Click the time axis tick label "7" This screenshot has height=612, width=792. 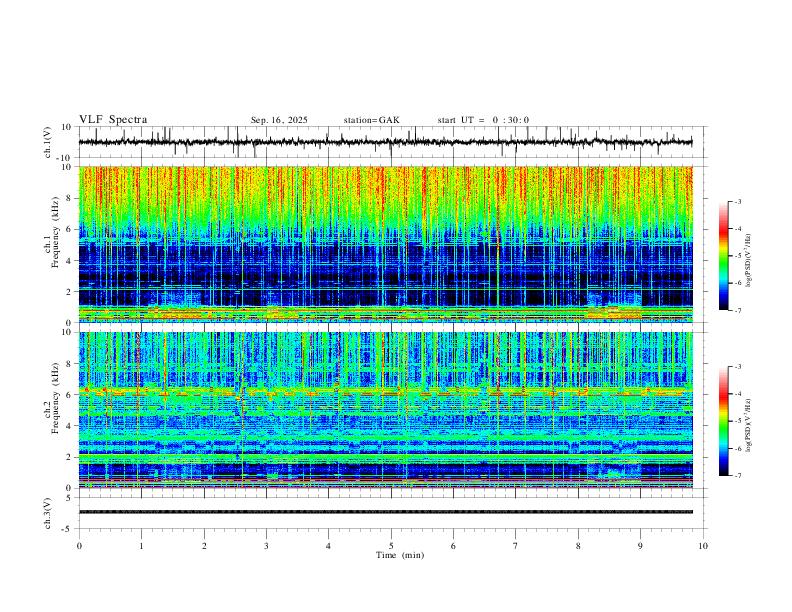(x=516, y=546)
